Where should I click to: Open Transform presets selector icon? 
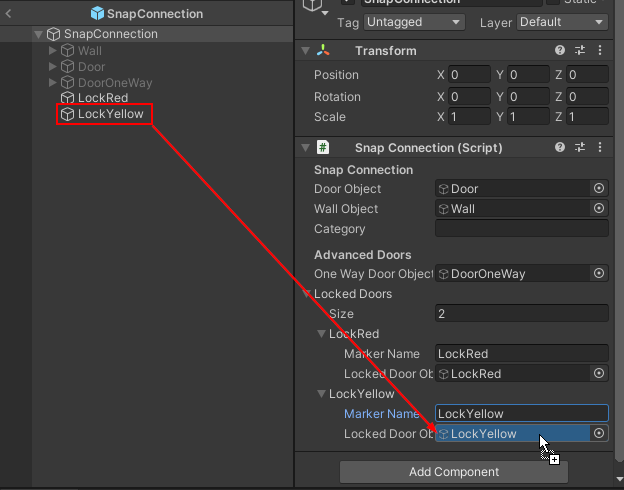click(x=580, y=51)
